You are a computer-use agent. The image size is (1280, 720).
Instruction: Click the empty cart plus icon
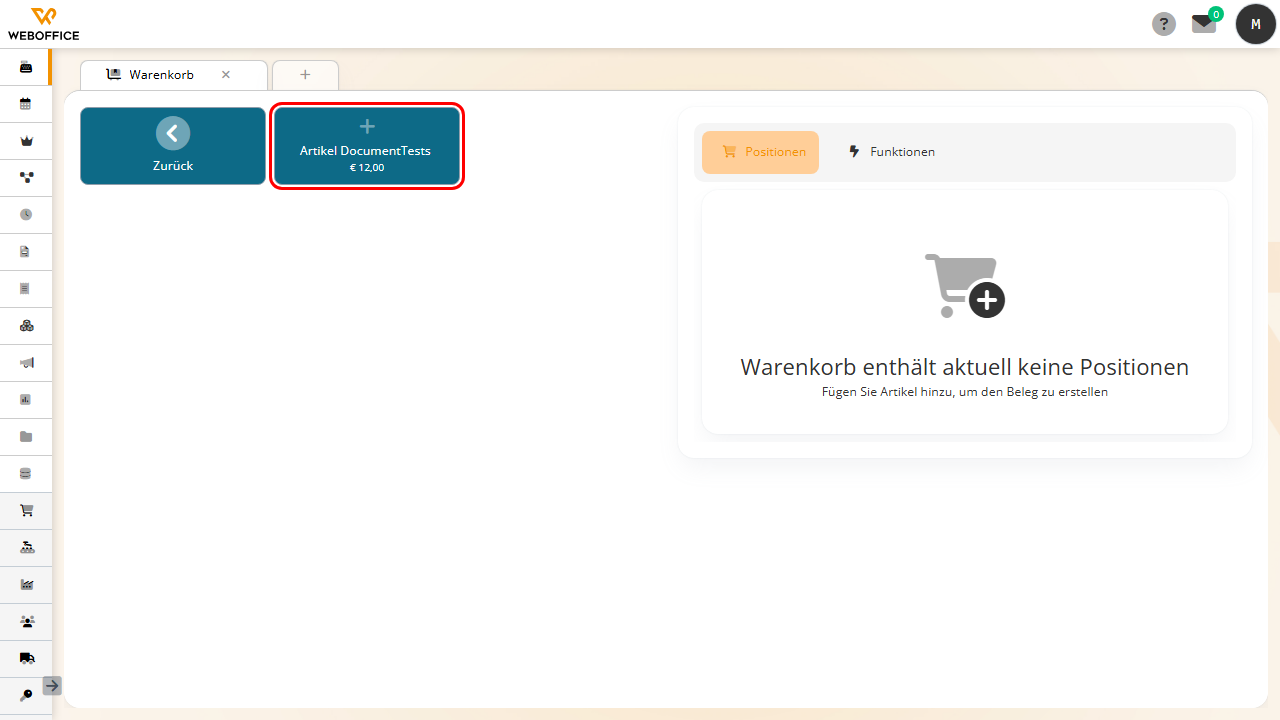(965, 286)
